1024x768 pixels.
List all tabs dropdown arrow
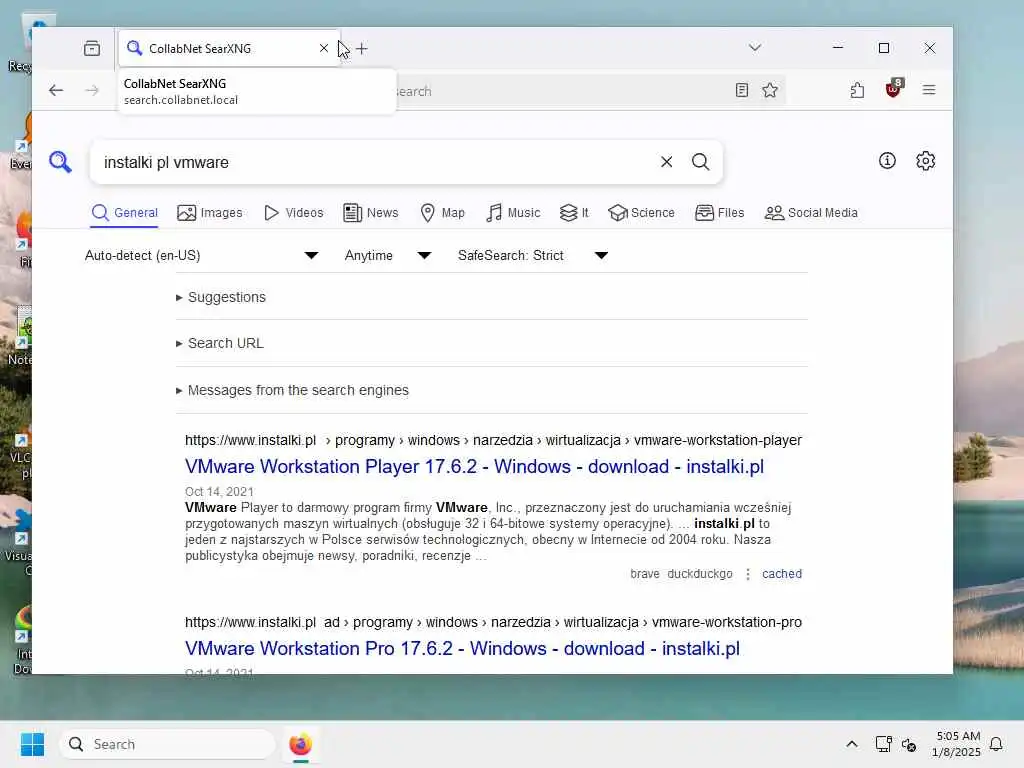(x=755, y=48)
